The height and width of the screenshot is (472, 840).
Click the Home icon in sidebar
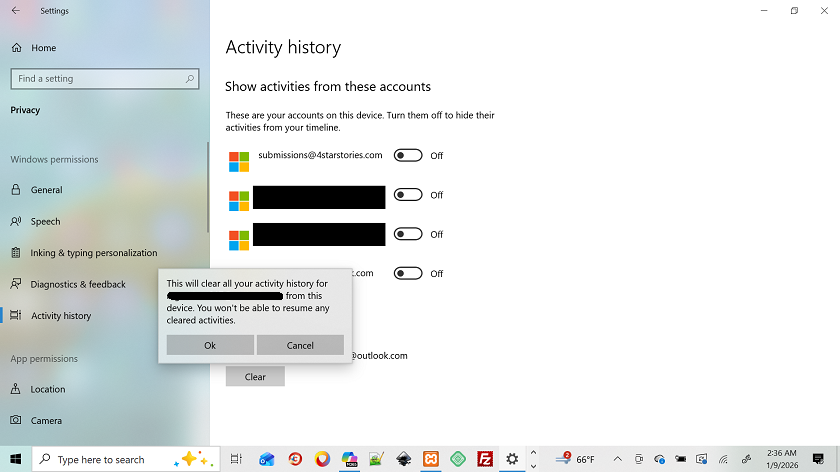16,48
